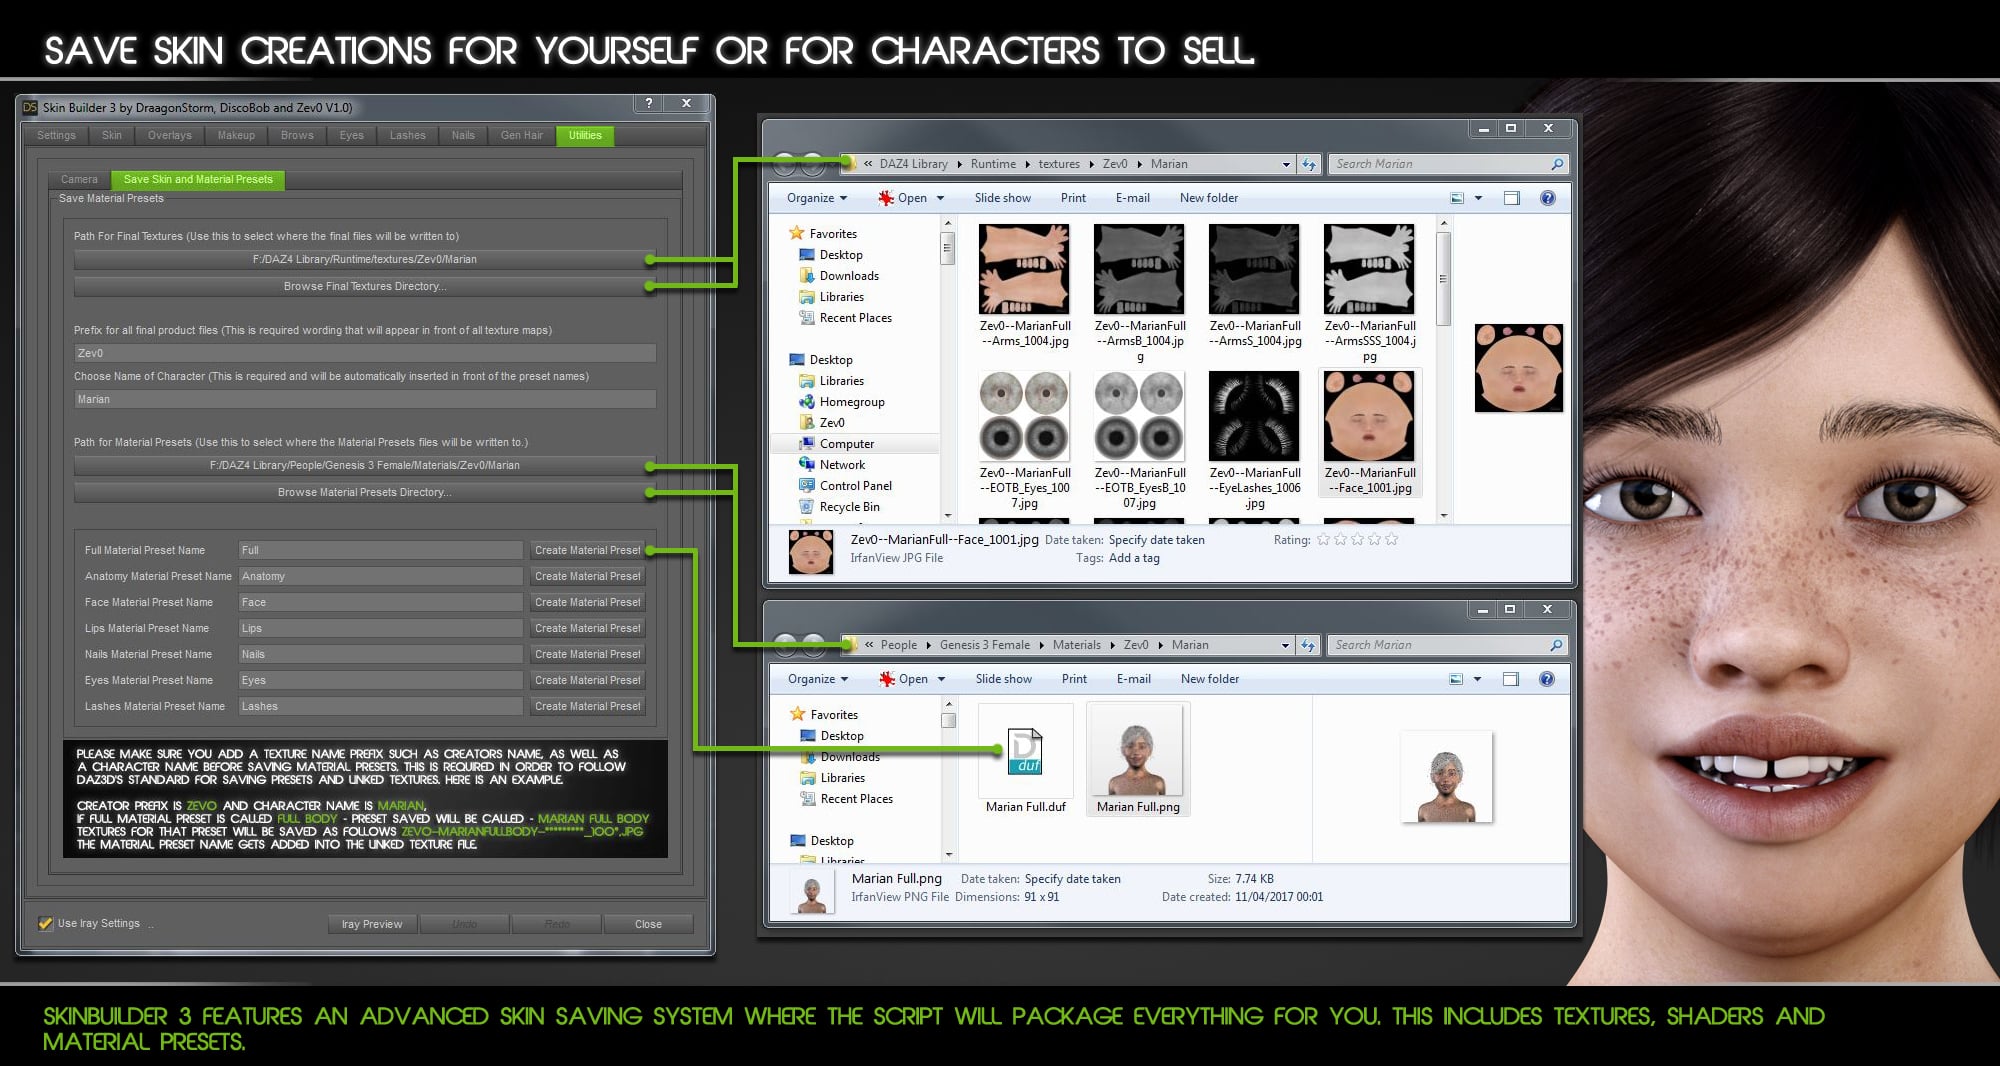Click the magnifier icon in Search Marian box
Viewport: 2000px width, 1066px height.
(x=1556, y=163)
